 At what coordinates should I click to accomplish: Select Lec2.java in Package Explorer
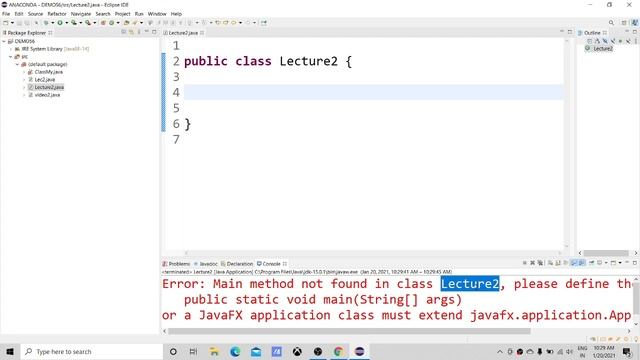[x=44, y=80]
